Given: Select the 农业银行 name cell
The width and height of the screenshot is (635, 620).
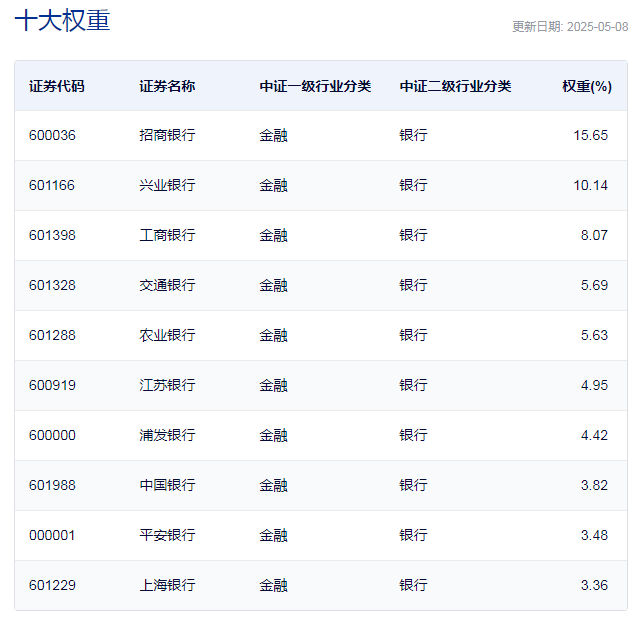Looking at the screenshot, I should 167,335.
